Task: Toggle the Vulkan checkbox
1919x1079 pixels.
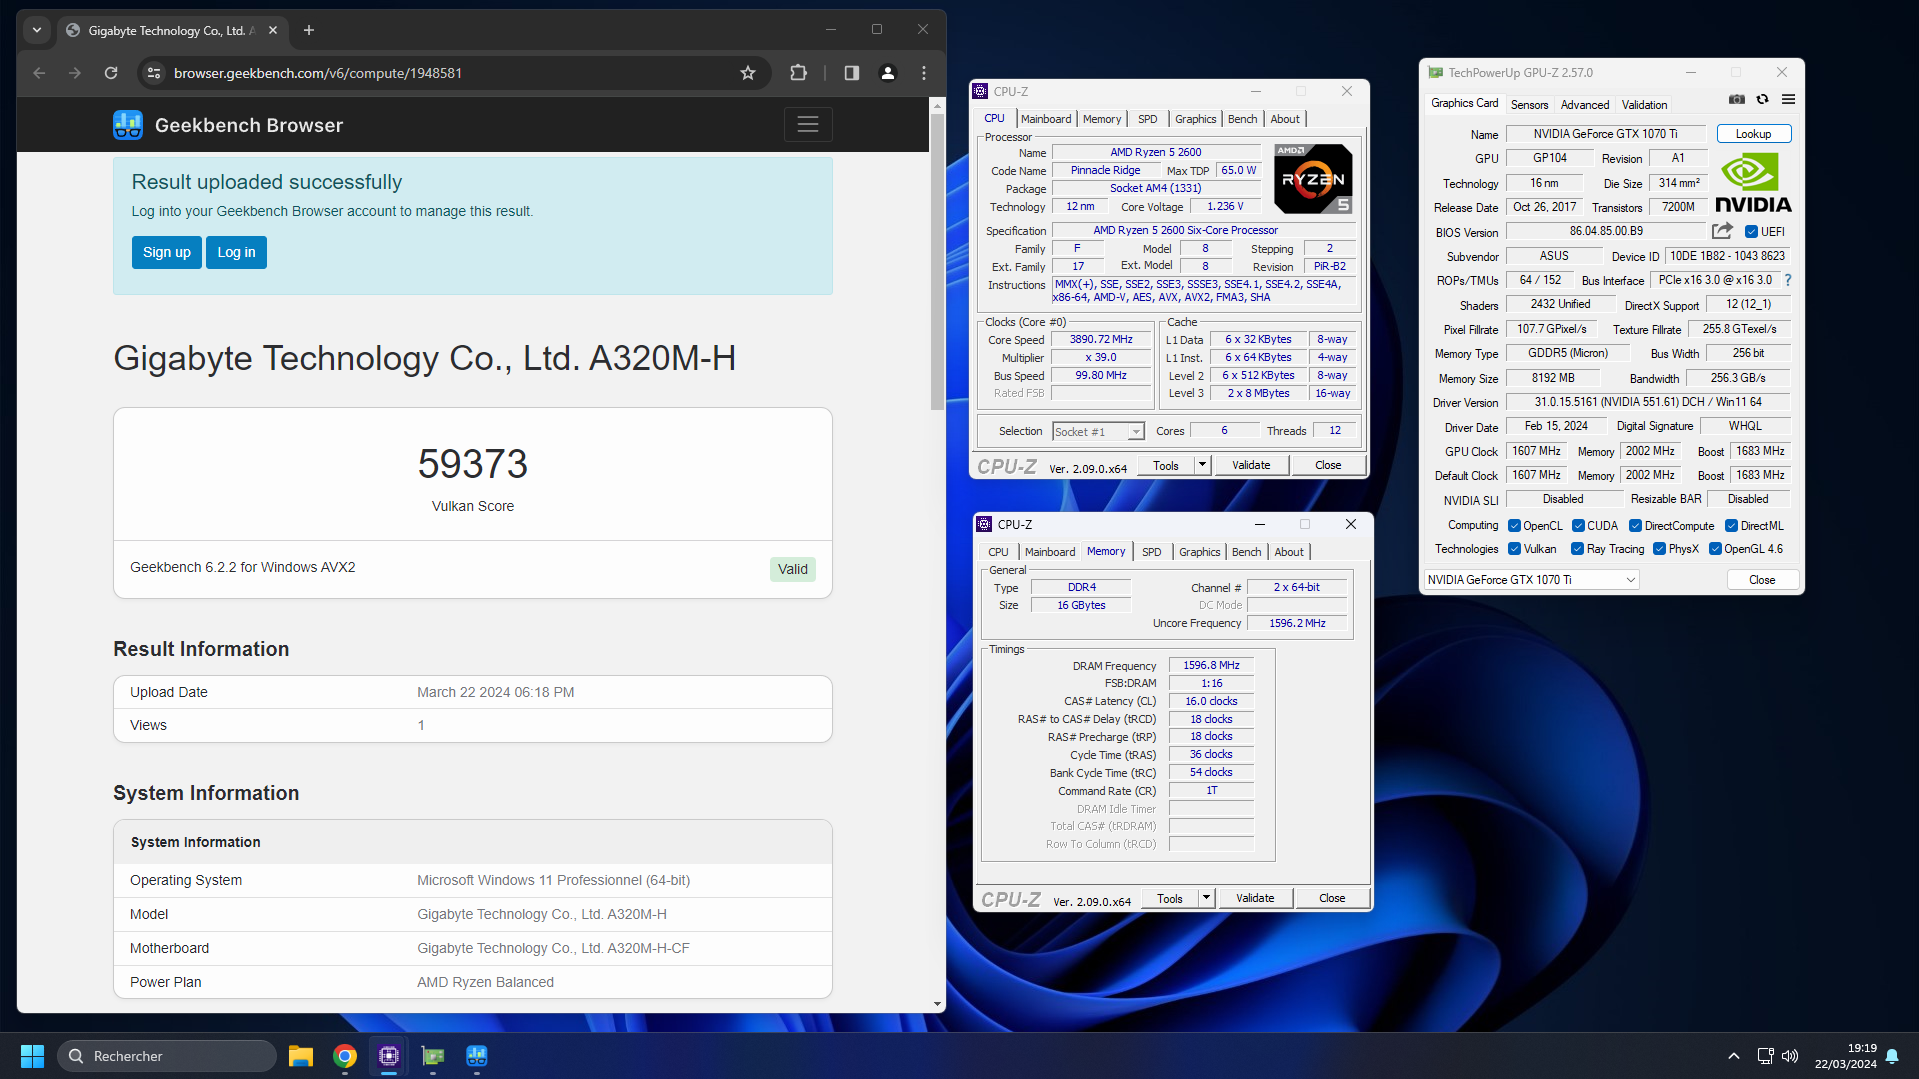Action: click(x=1514, y=549)
